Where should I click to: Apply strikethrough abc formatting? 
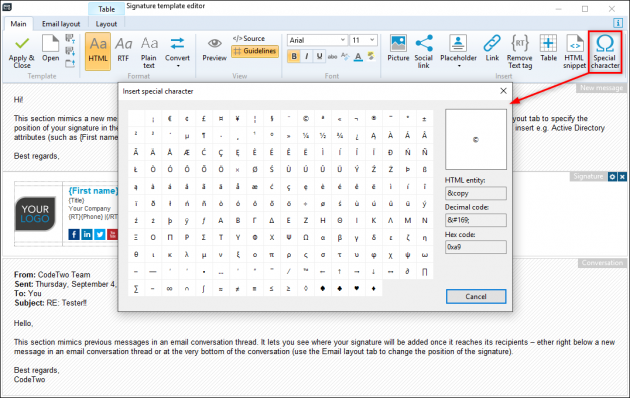click(332, 57)
